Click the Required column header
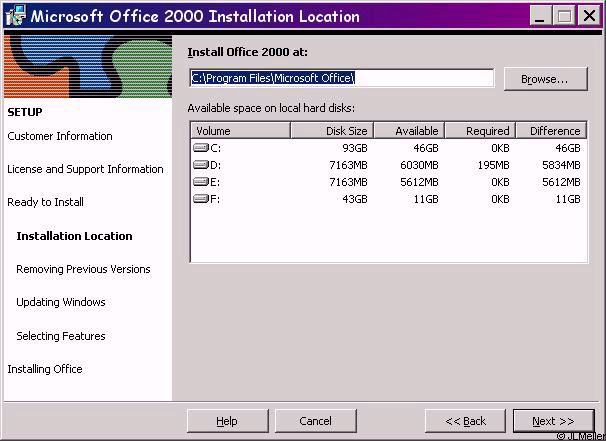Screen dimensions: 606x441 click(x=480, y=131)
